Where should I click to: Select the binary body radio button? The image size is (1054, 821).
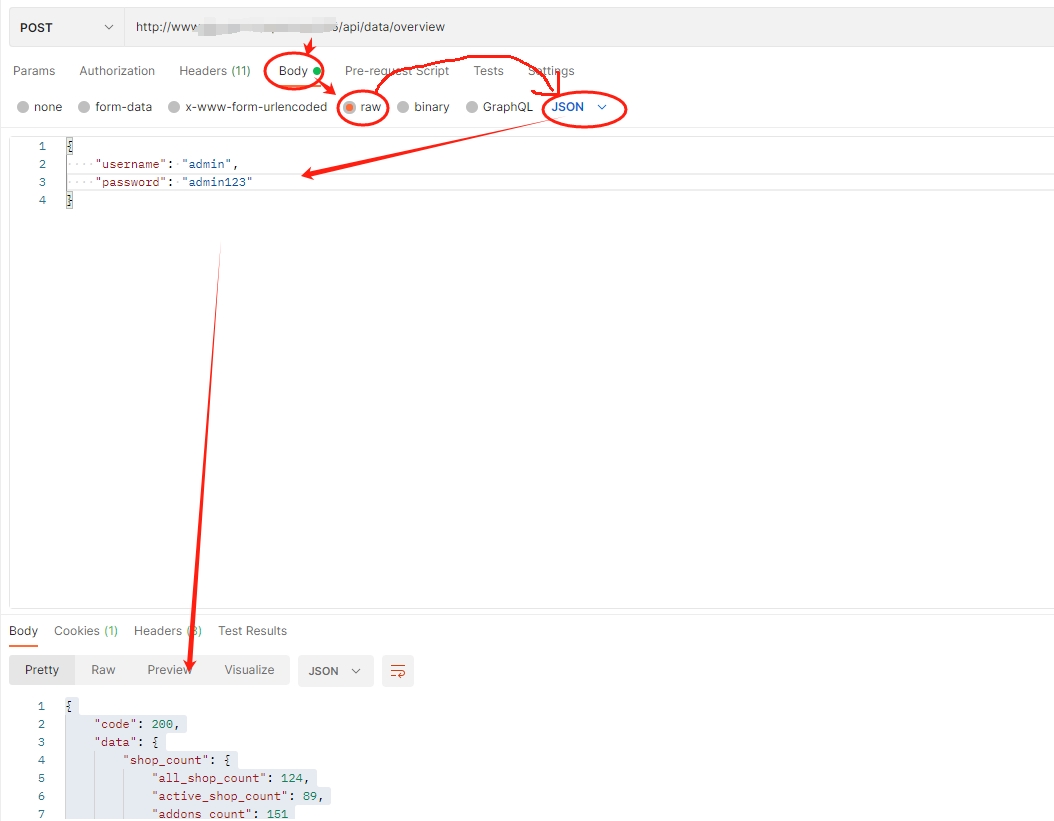pos(404,107)
